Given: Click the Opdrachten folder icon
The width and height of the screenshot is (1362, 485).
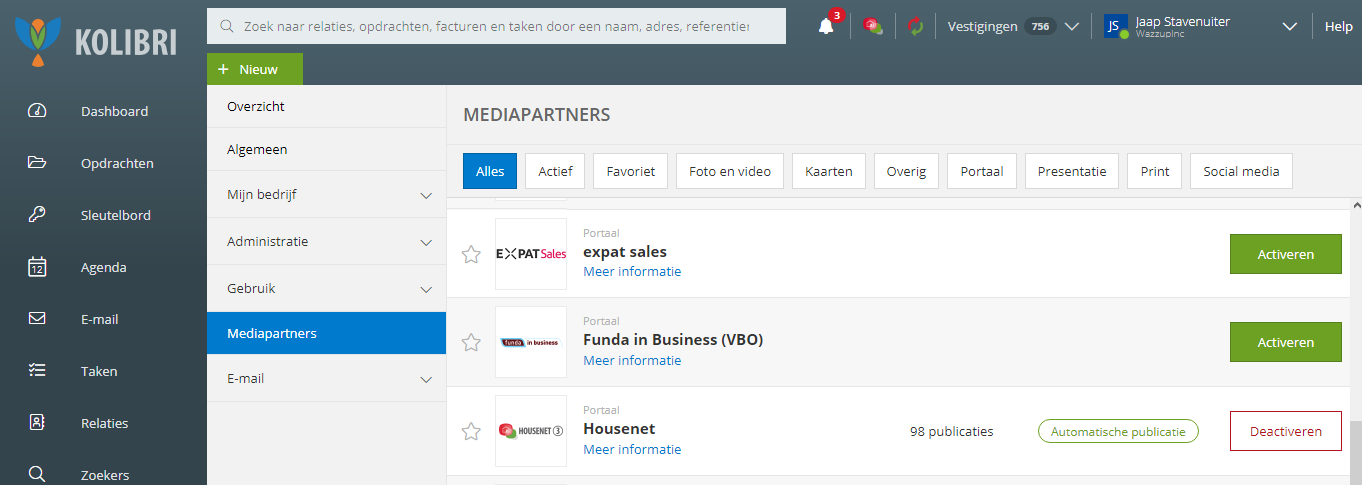Looking at the screenshot, I should [x=37, y=163].
